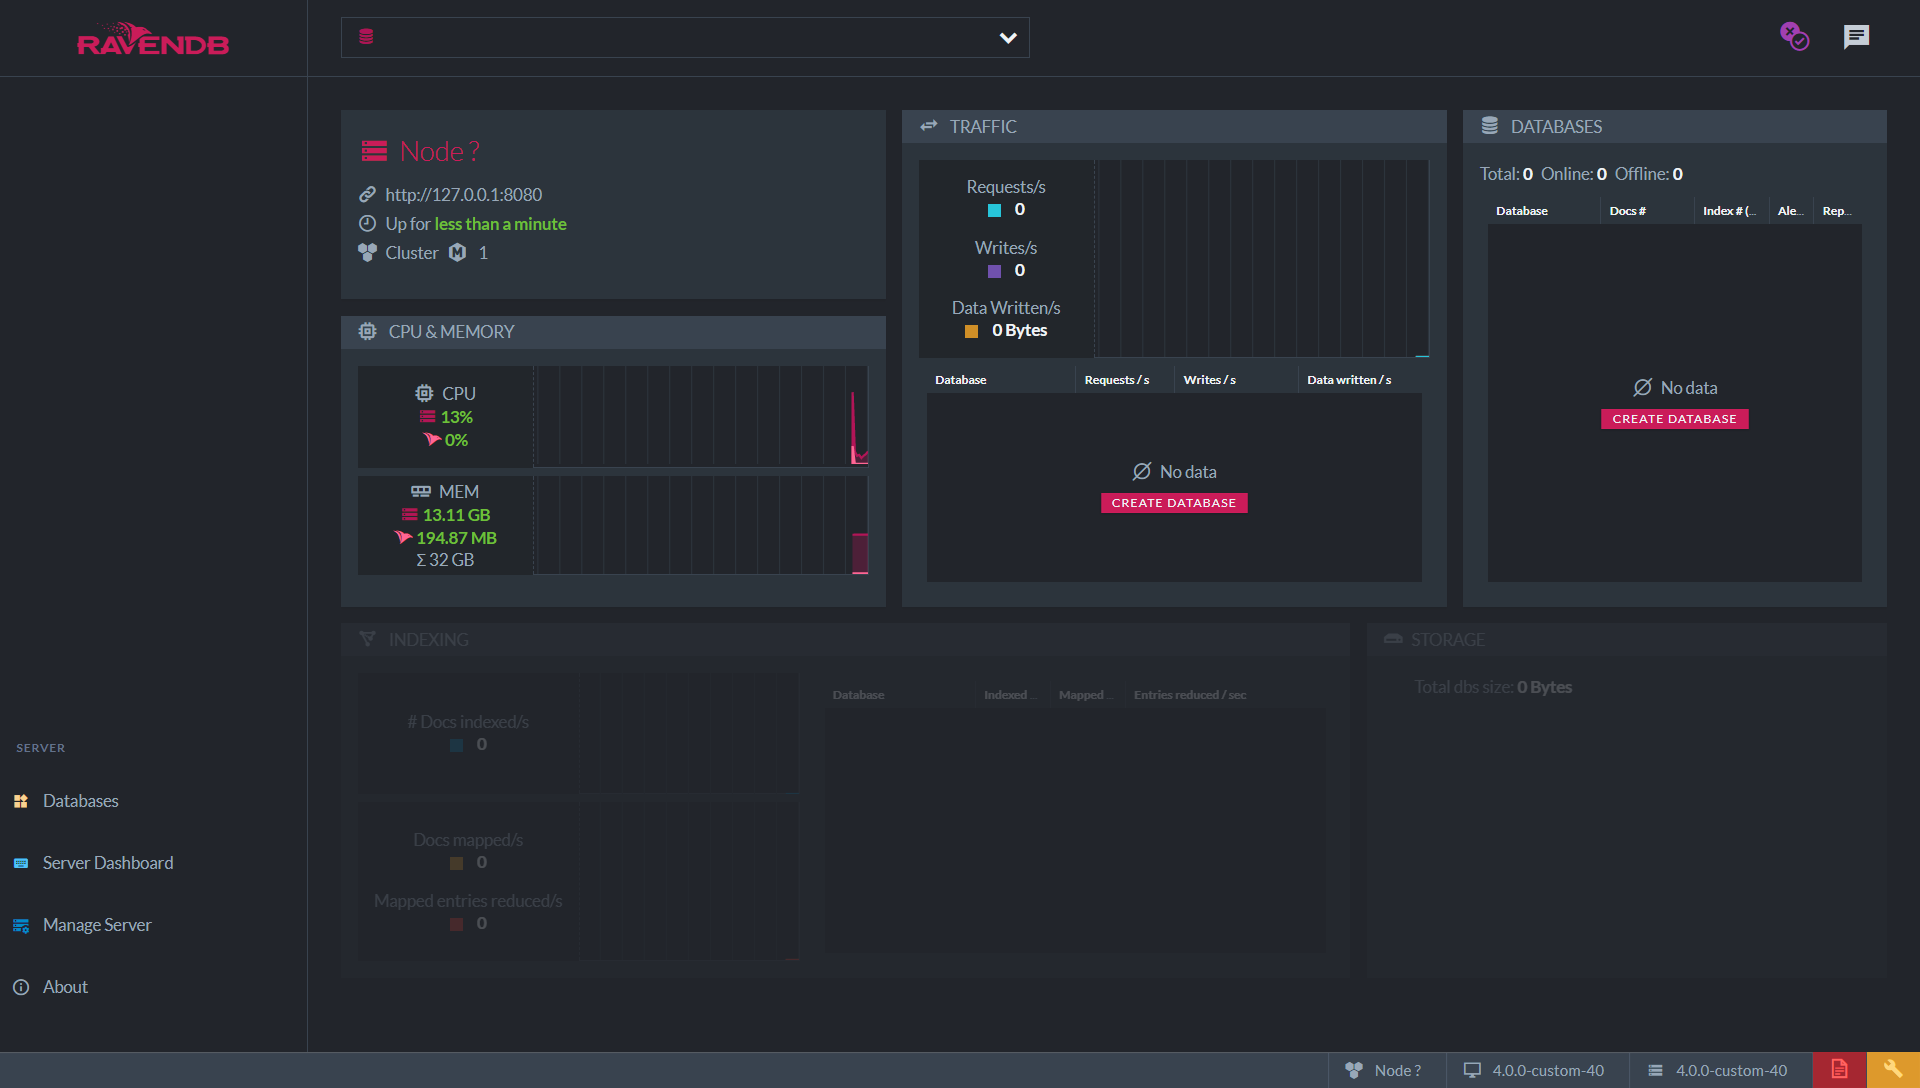Click the RavenDB logo
This screenshot has width=1920, height=1088.
[x=153, y=39]
